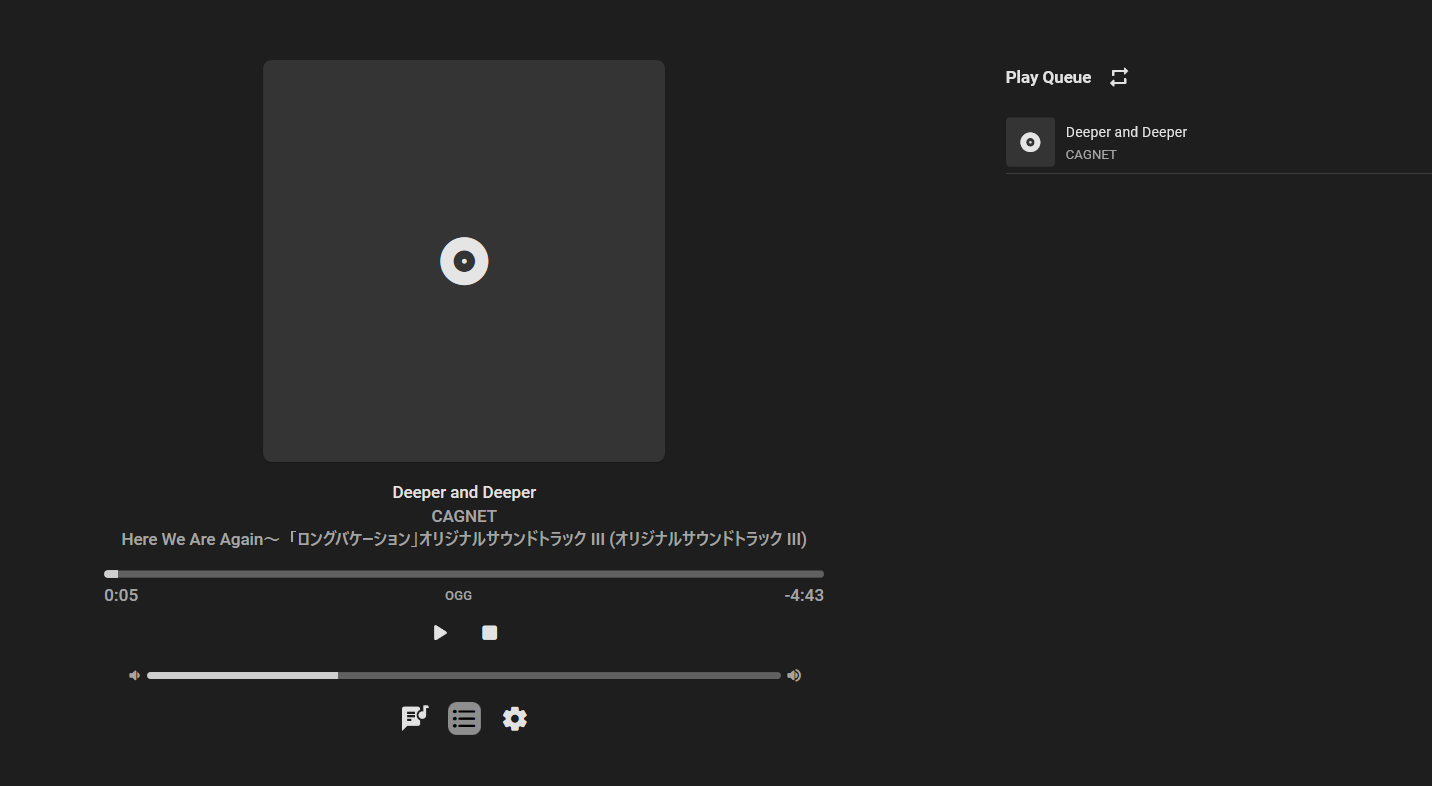Toggle the queue view button
Screen dimensions: 1432x786
click(464, 718)
